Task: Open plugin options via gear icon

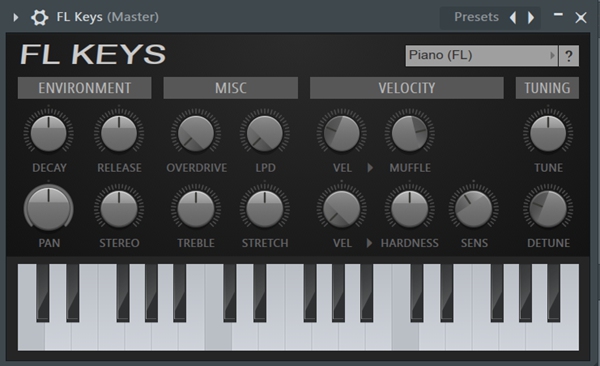Action: pyautogui.click(x=39, y=17)
